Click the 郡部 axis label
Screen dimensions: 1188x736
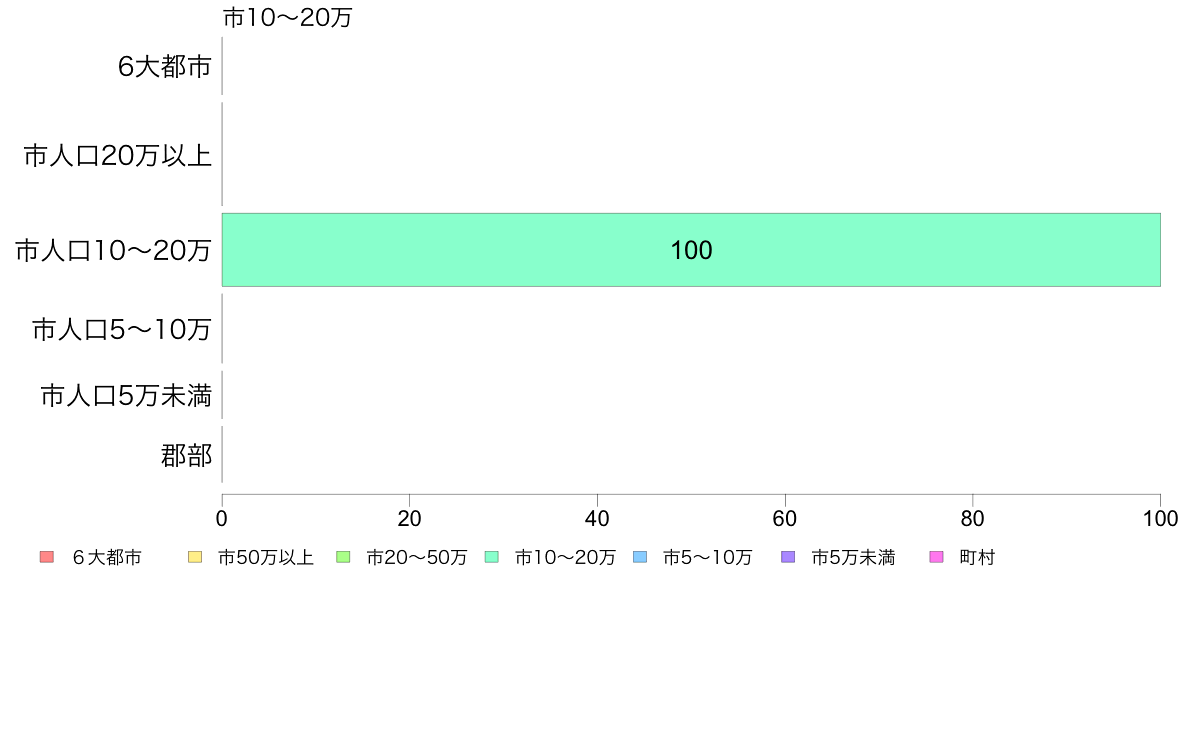pyautogui.click(x=186, y=456)
